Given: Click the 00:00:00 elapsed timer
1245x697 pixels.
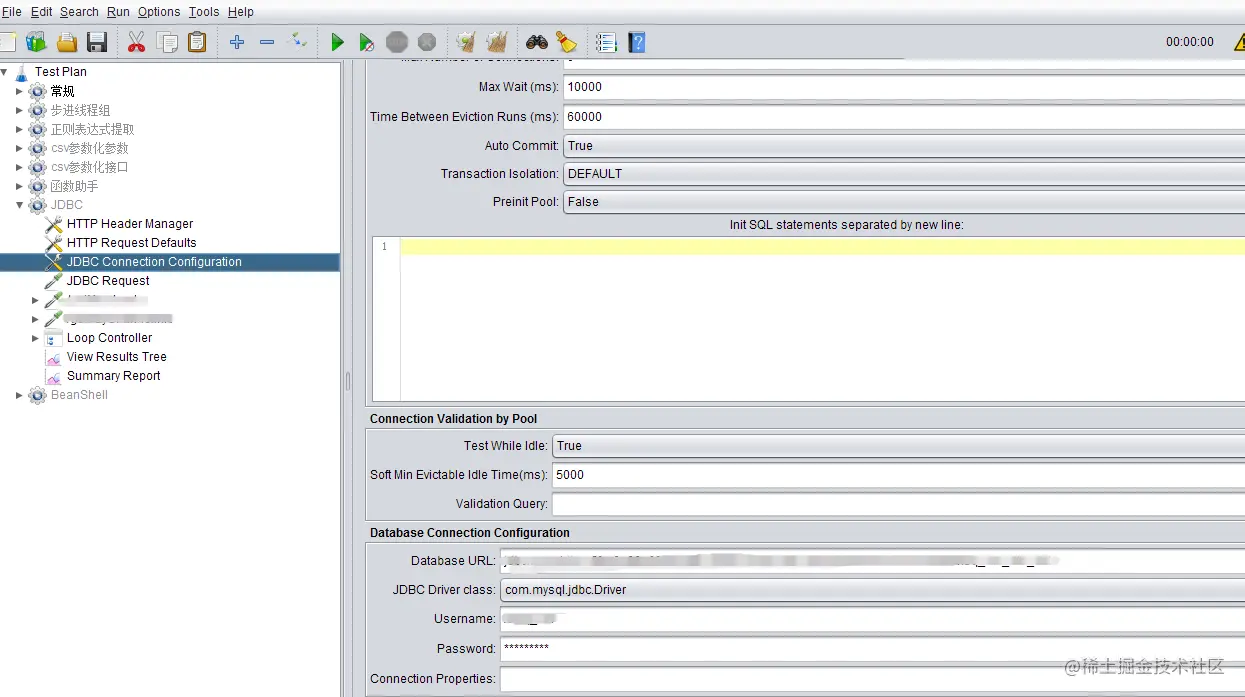Looking at the screenshot, I should (x=1190, y=42).
